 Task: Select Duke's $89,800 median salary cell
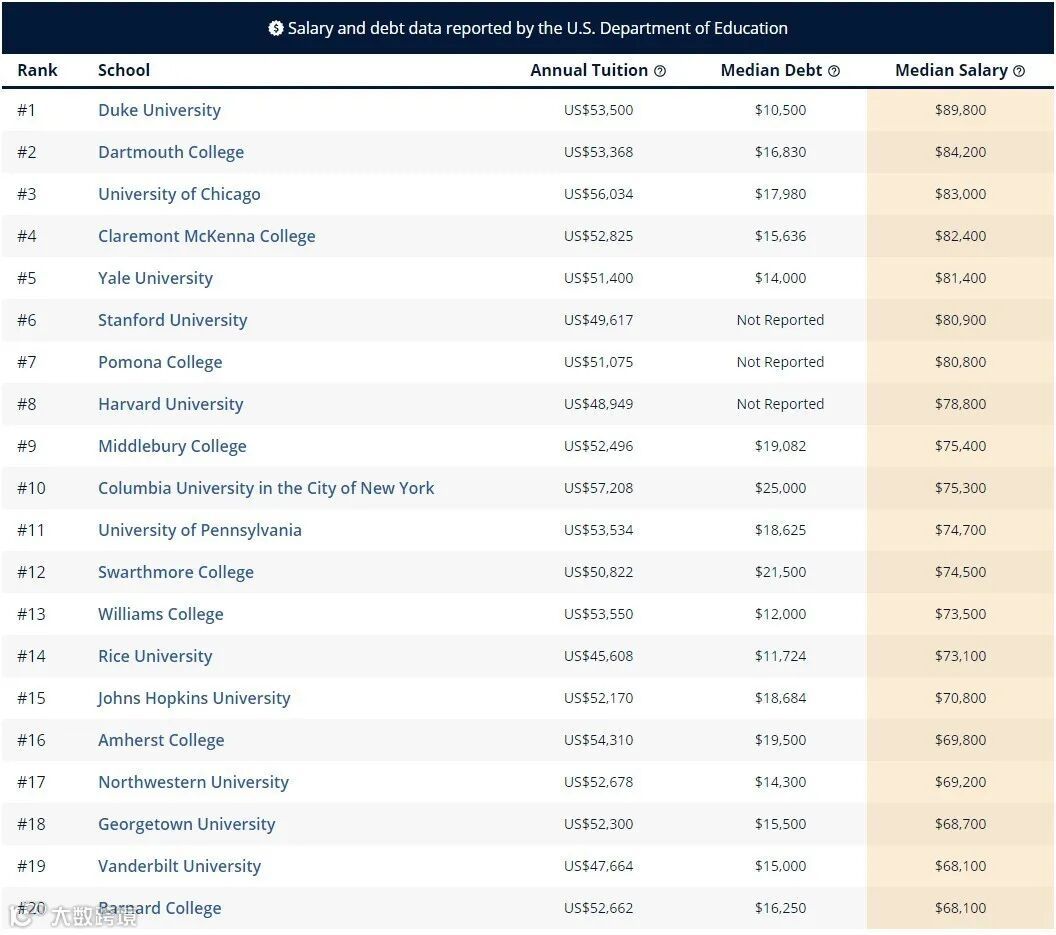960,110
